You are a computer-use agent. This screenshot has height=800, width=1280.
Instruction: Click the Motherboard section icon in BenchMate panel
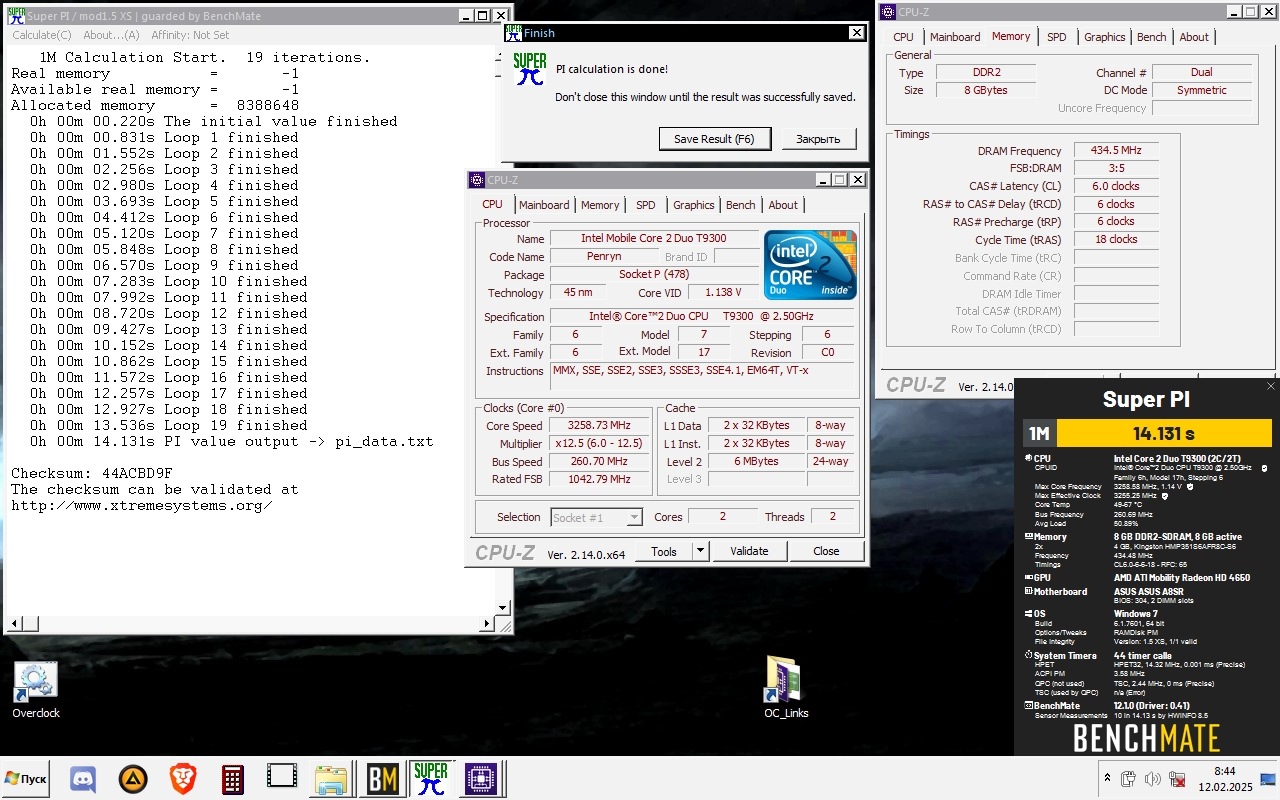pyautogui.click(x=1027, y=592)
